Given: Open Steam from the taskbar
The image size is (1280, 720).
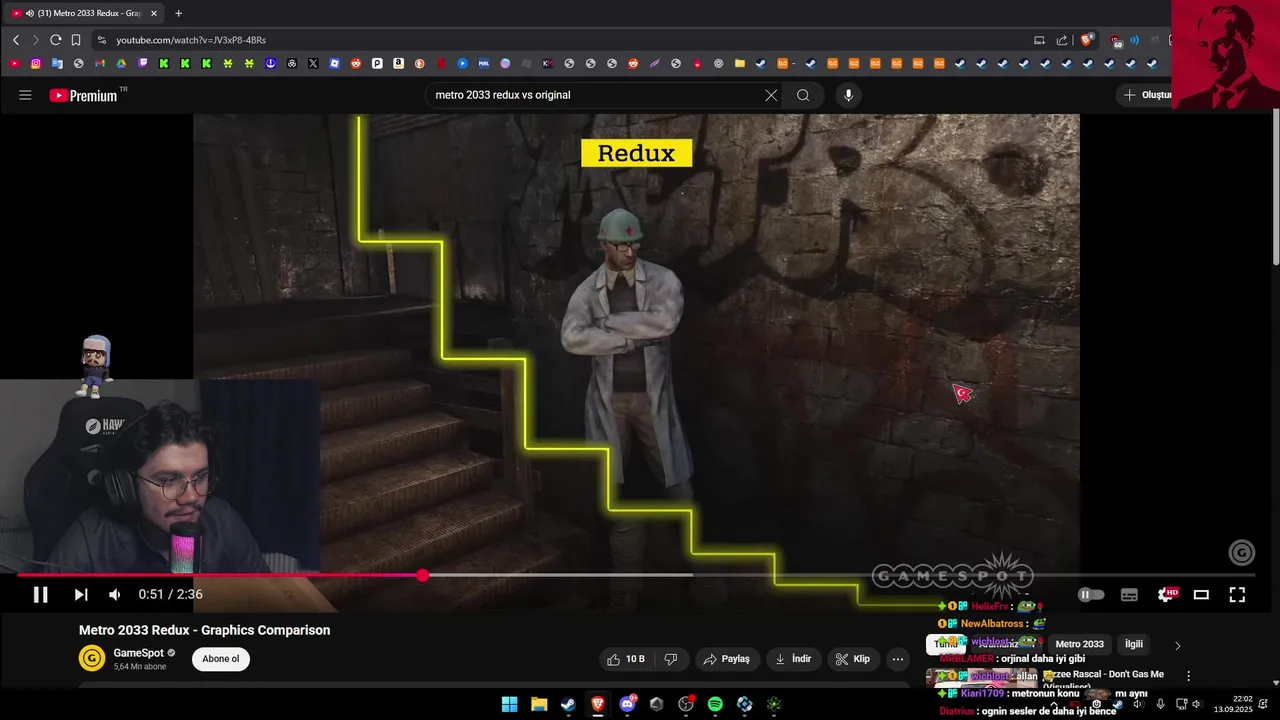Looking at the screenshot, I should pyautogui.click(x=568, y=704).
